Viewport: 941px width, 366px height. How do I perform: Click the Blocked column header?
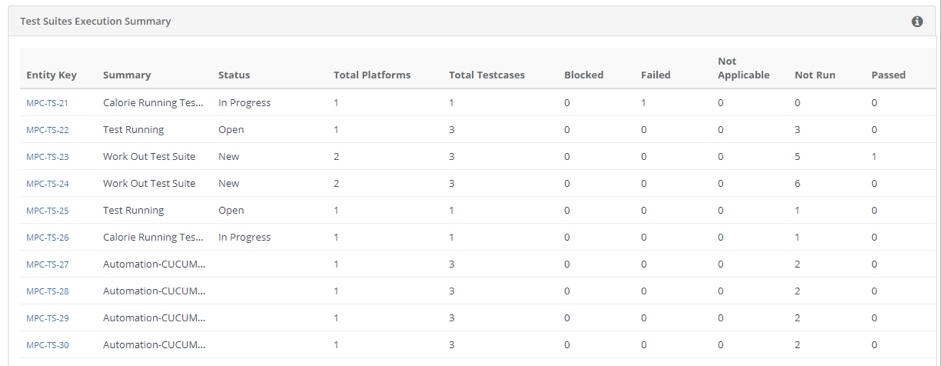[x=584, y=75]
